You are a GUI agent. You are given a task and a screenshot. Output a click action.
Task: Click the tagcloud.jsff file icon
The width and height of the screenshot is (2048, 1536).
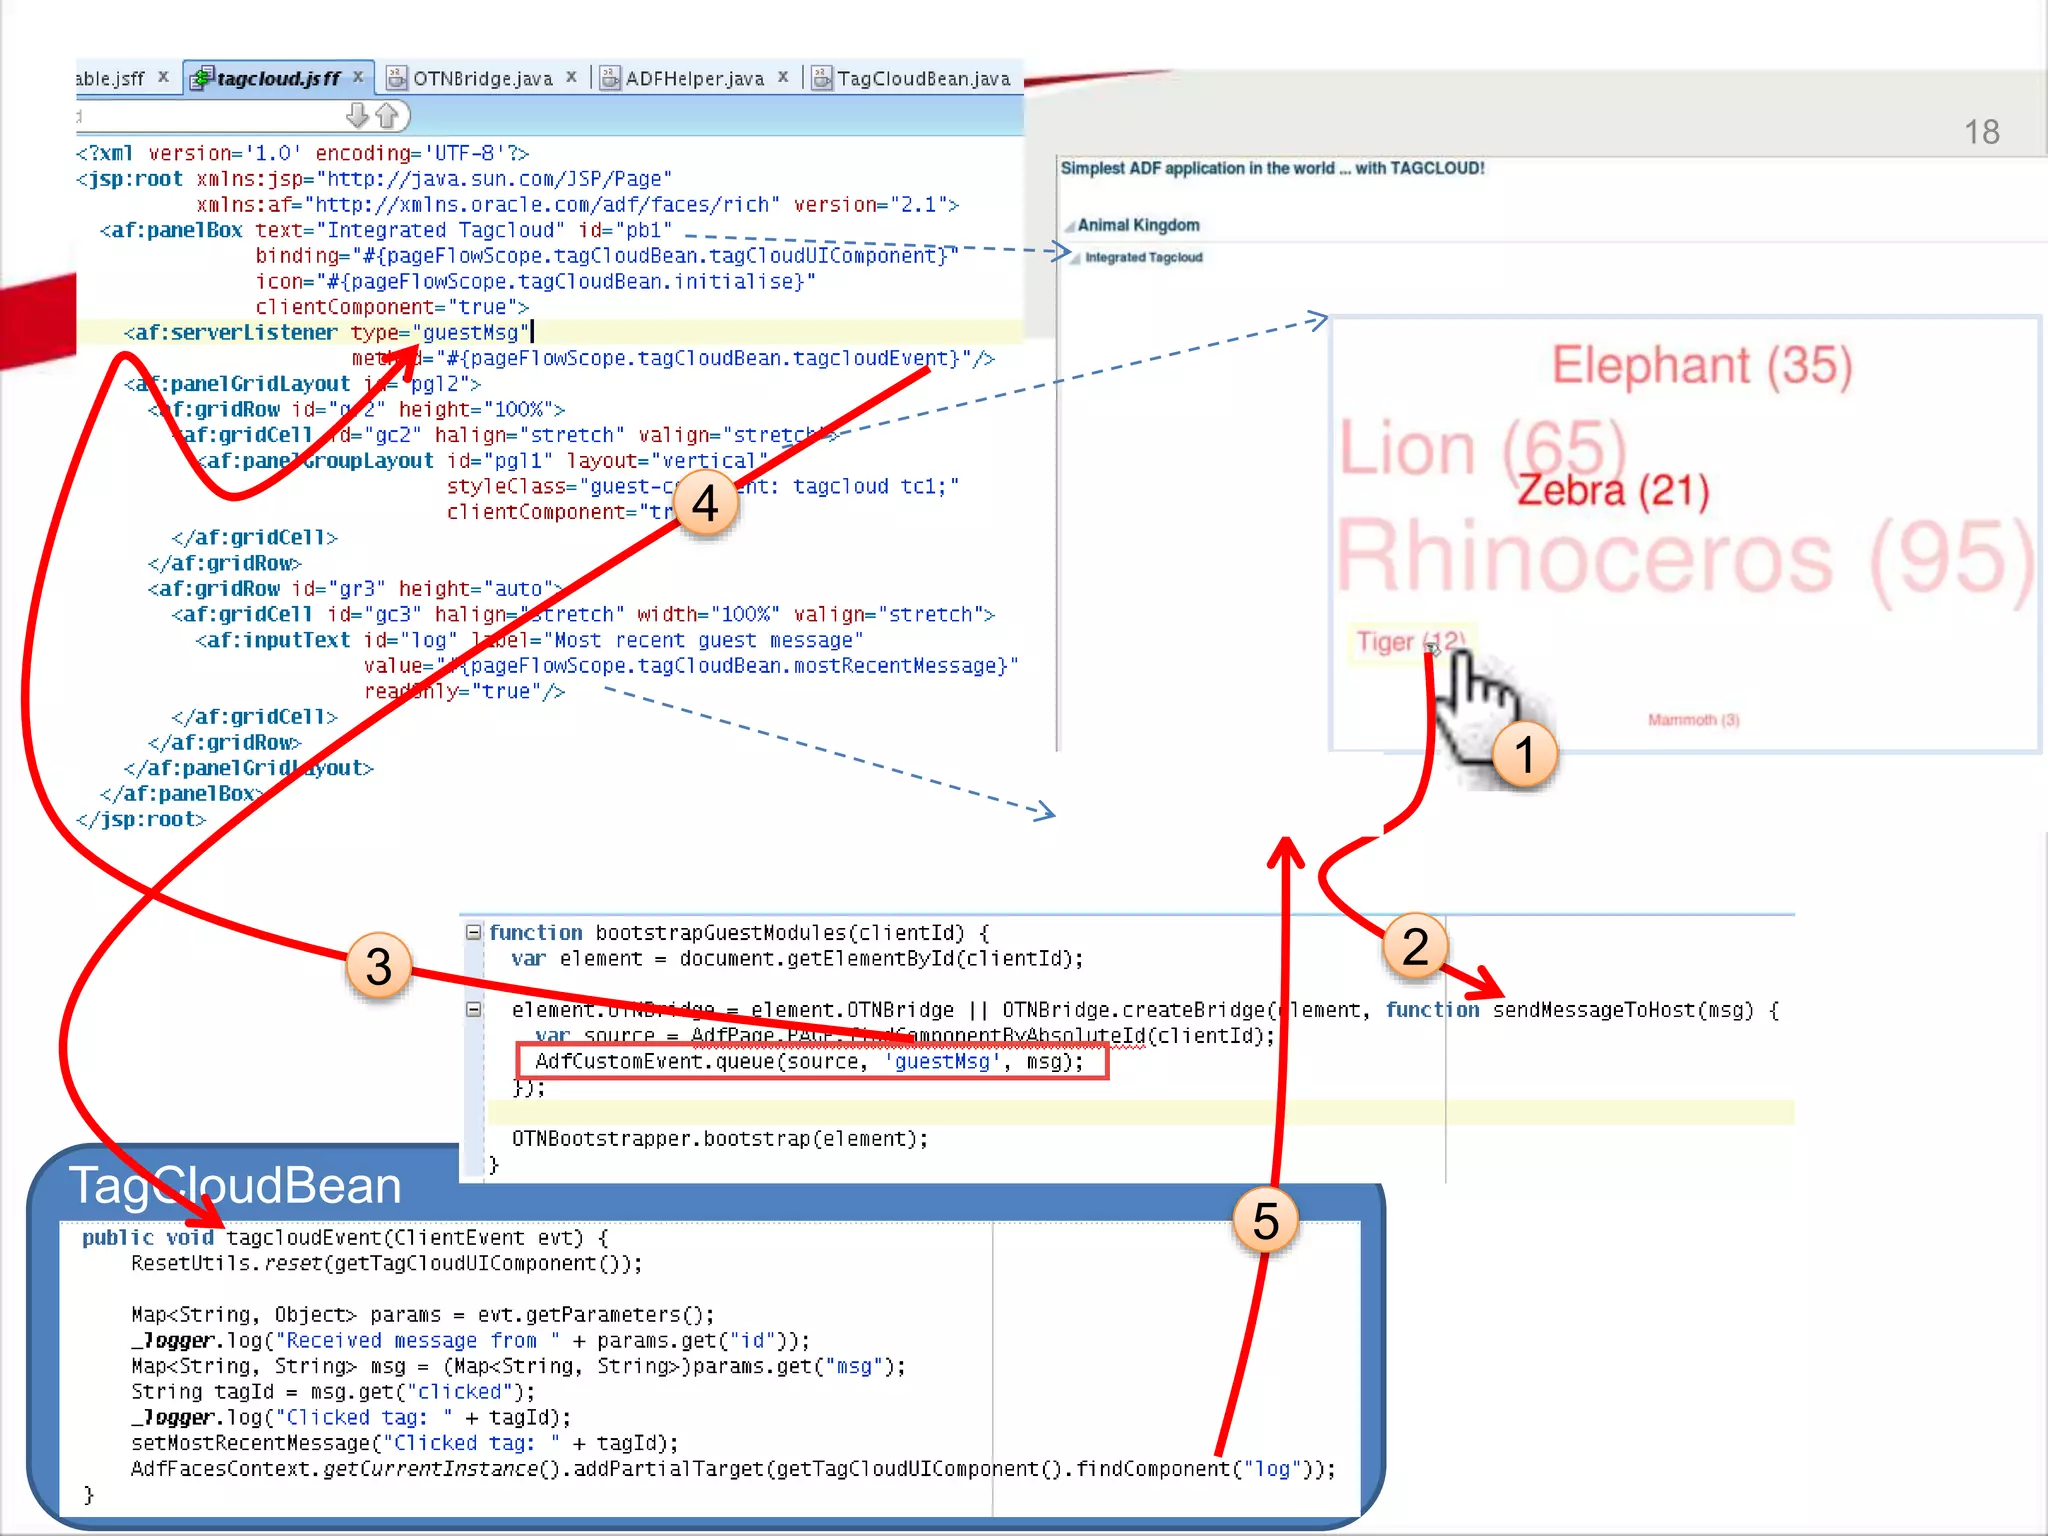click(x=201, y=78)
